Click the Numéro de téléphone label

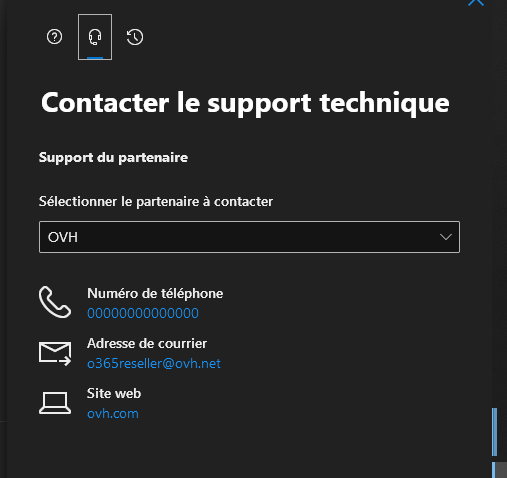pos(155,294)
